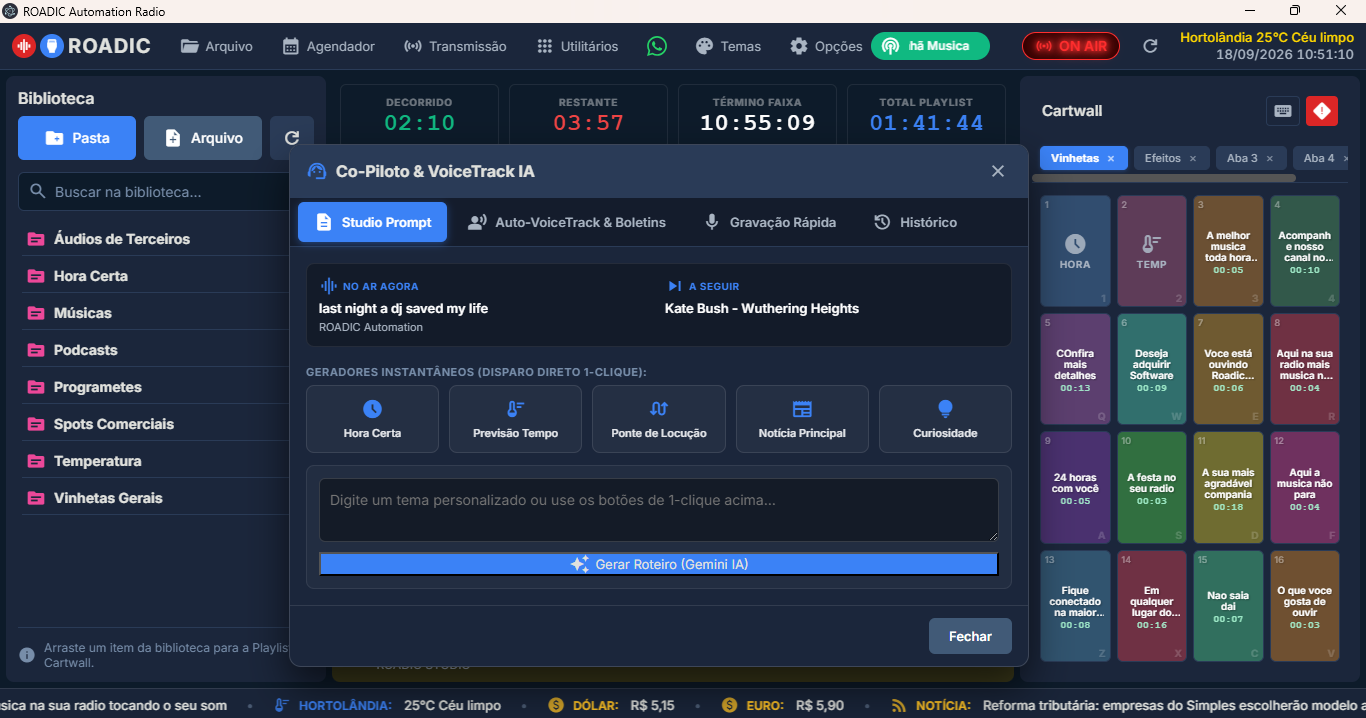Open the Agendador menu
The height and width of the screenshot is (718, 1366).
tap(329, 46)
